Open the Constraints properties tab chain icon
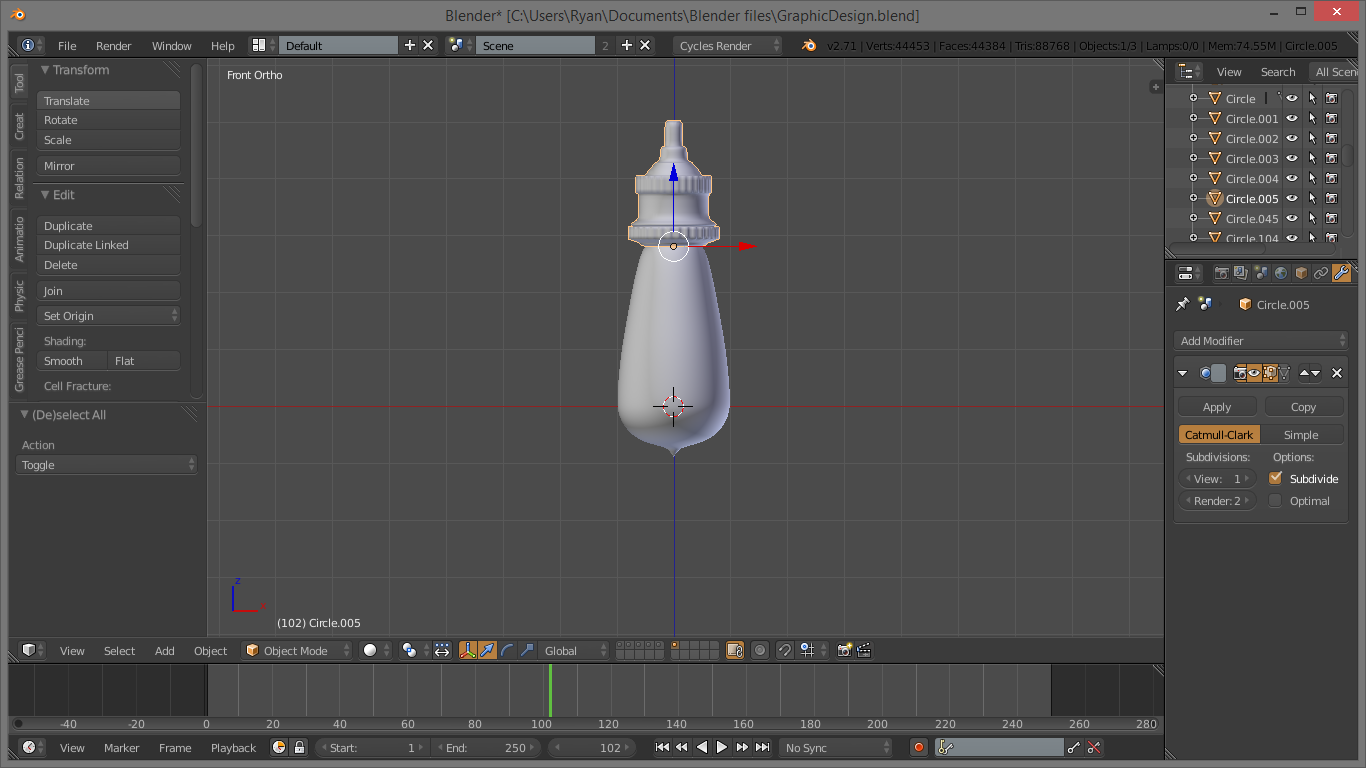This screenshot has height=768, width=1366. 1321,273
